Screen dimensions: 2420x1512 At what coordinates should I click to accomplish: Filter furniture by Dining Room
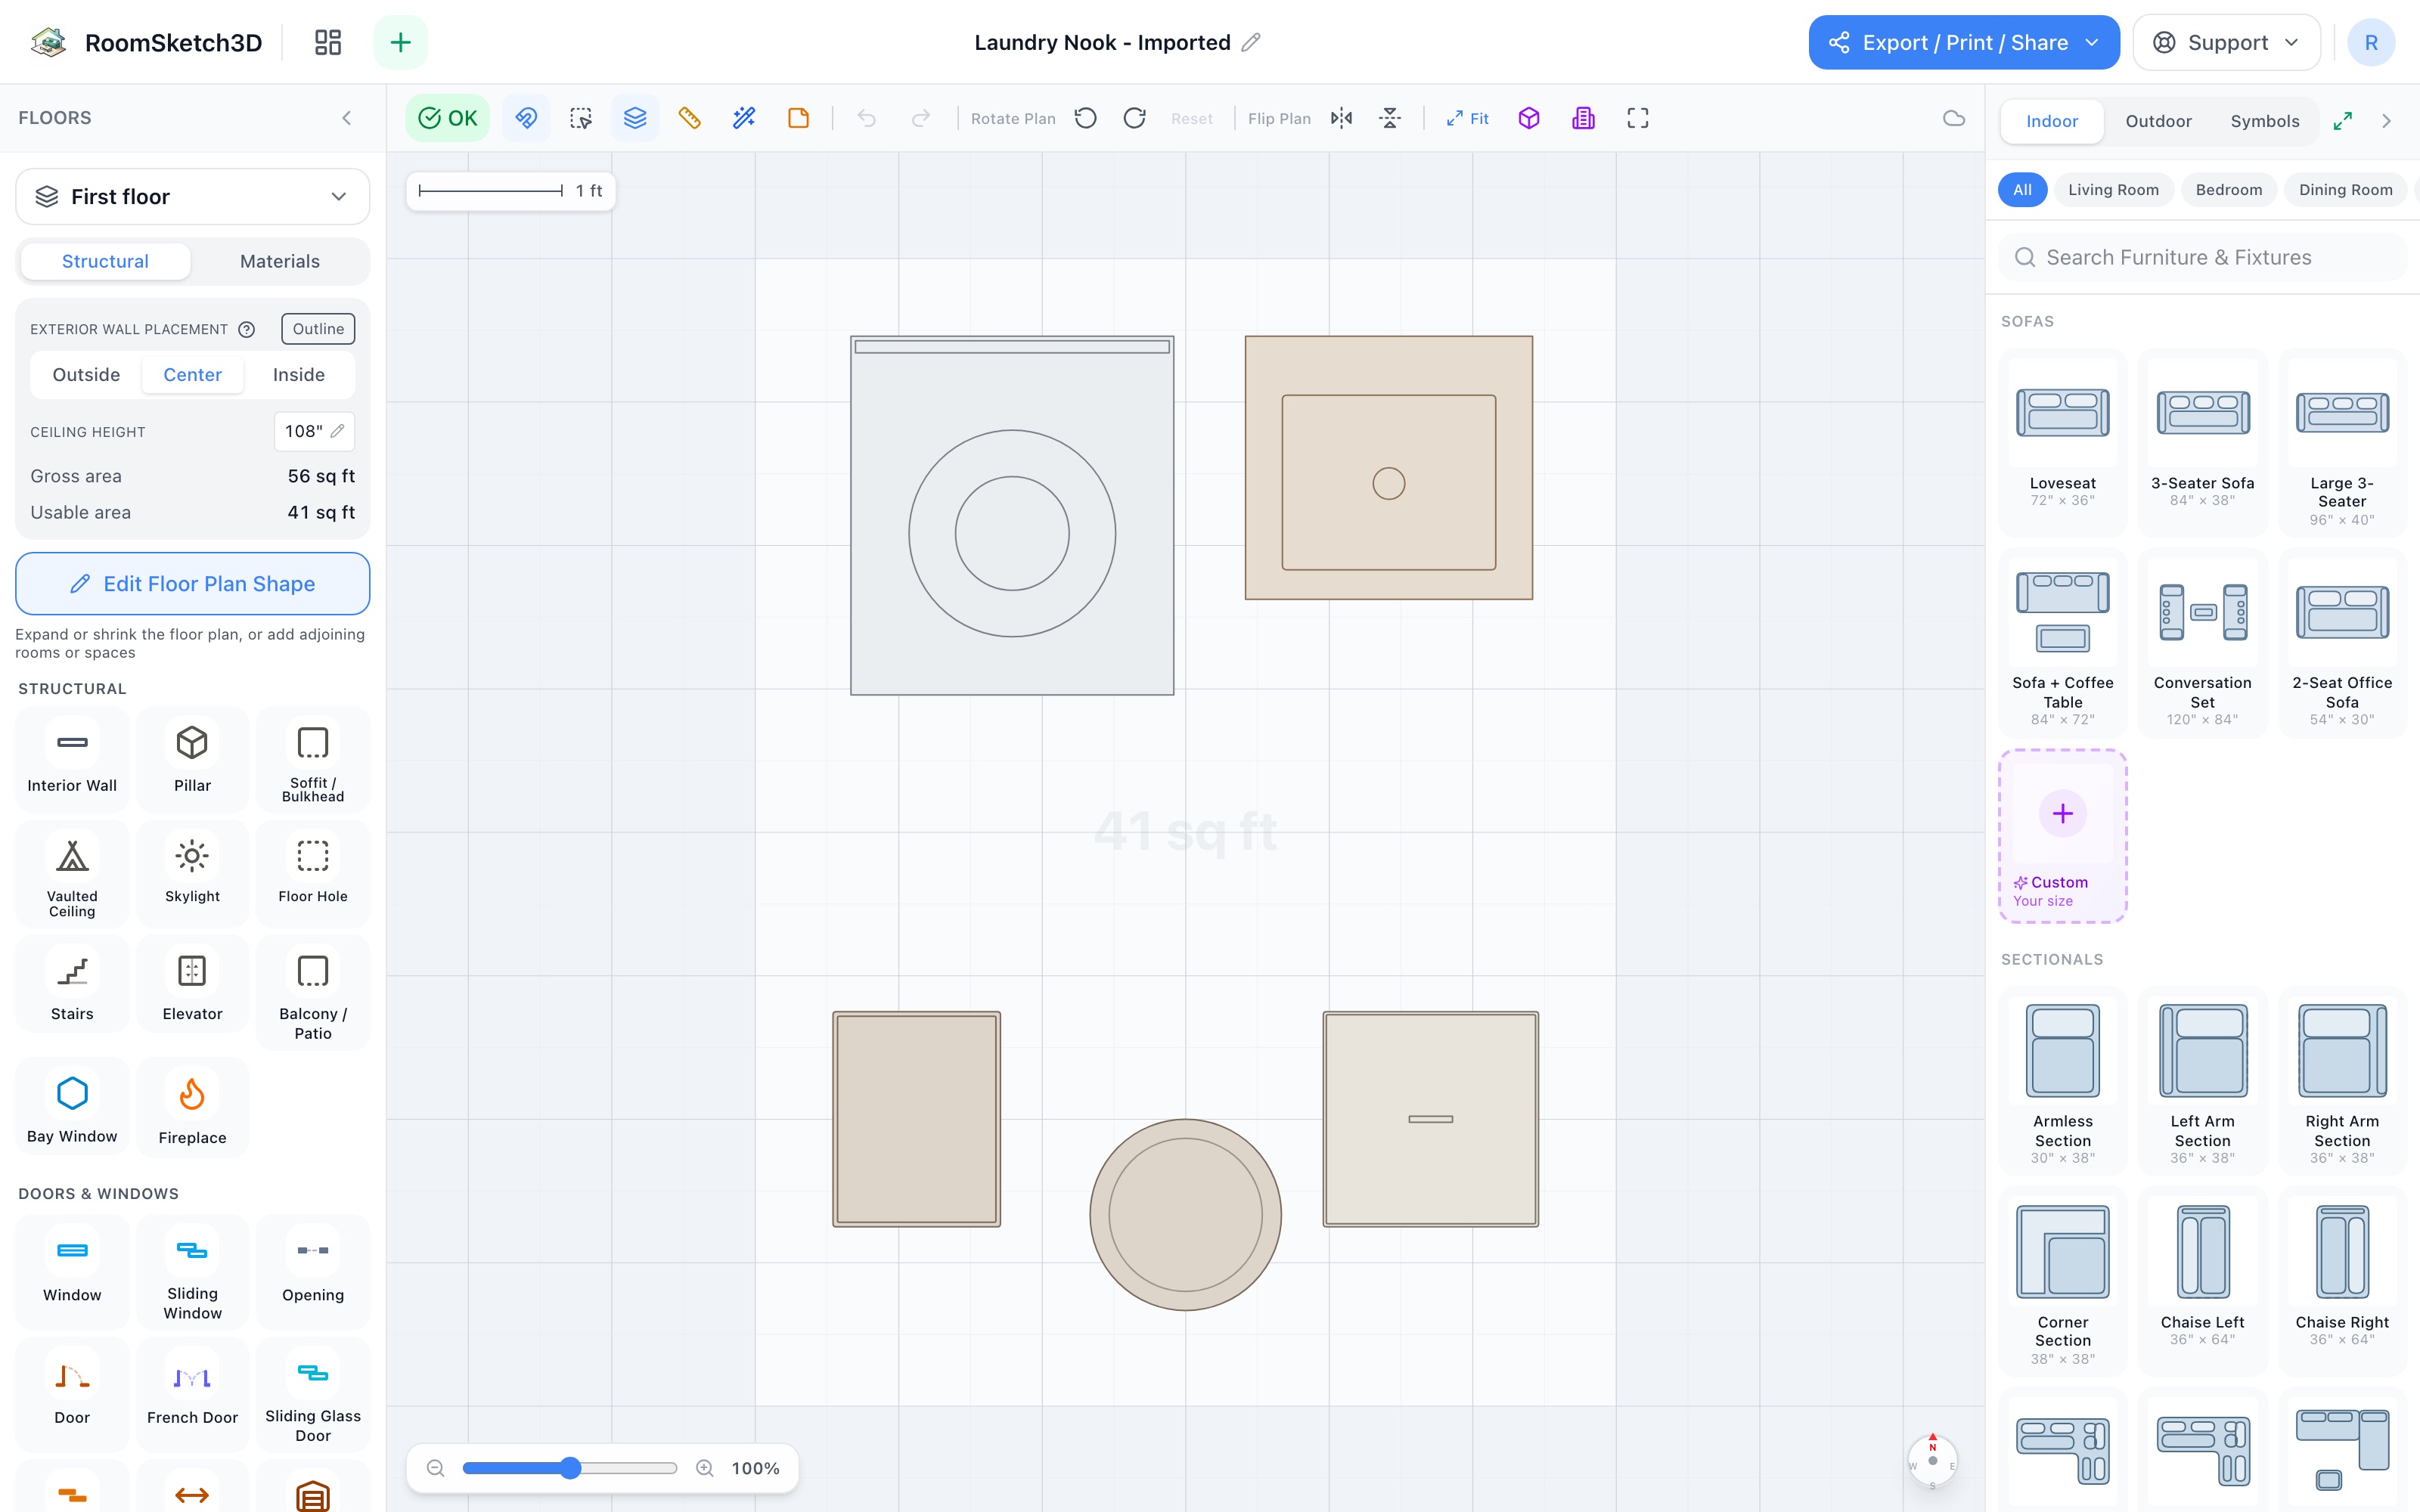tap(2345, 190)
